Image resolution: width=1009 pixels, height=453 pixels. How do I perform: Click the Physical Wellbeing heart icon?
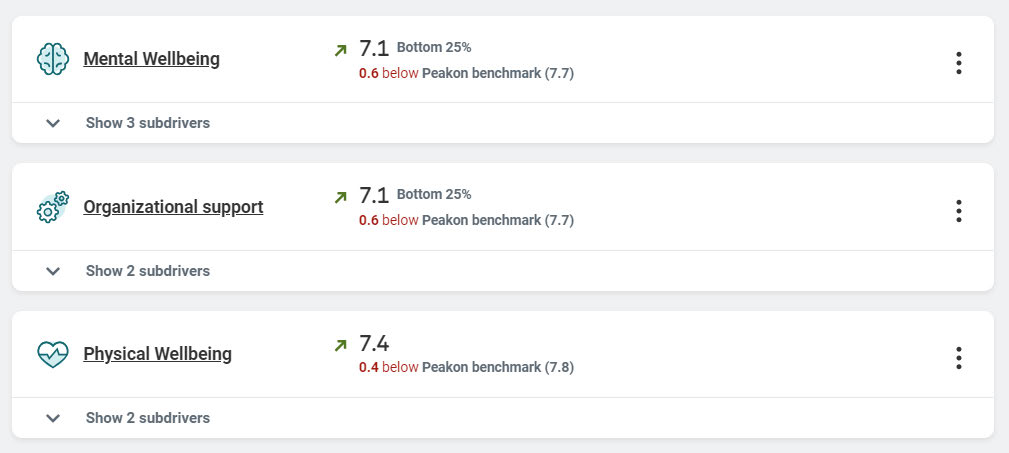click(x=53, y=354)
